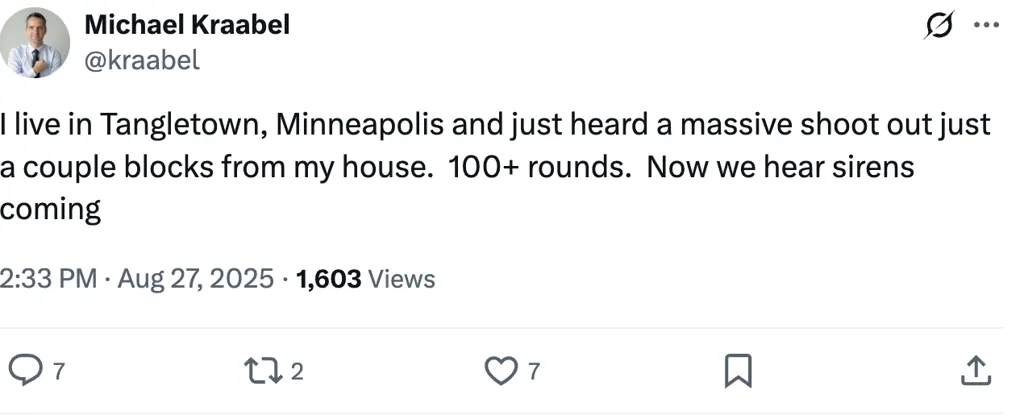Open the @kraabel handle link
The width and height of the screenshot is (1024, 420).
(143, 59)
